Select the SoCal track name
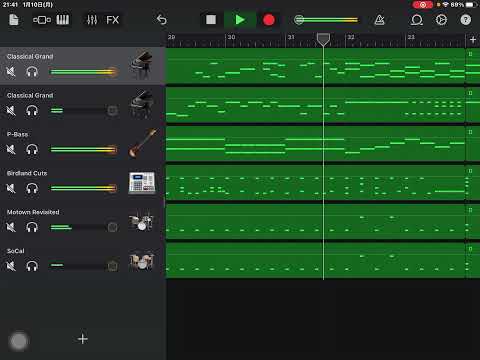 click(x=16, y=251)
